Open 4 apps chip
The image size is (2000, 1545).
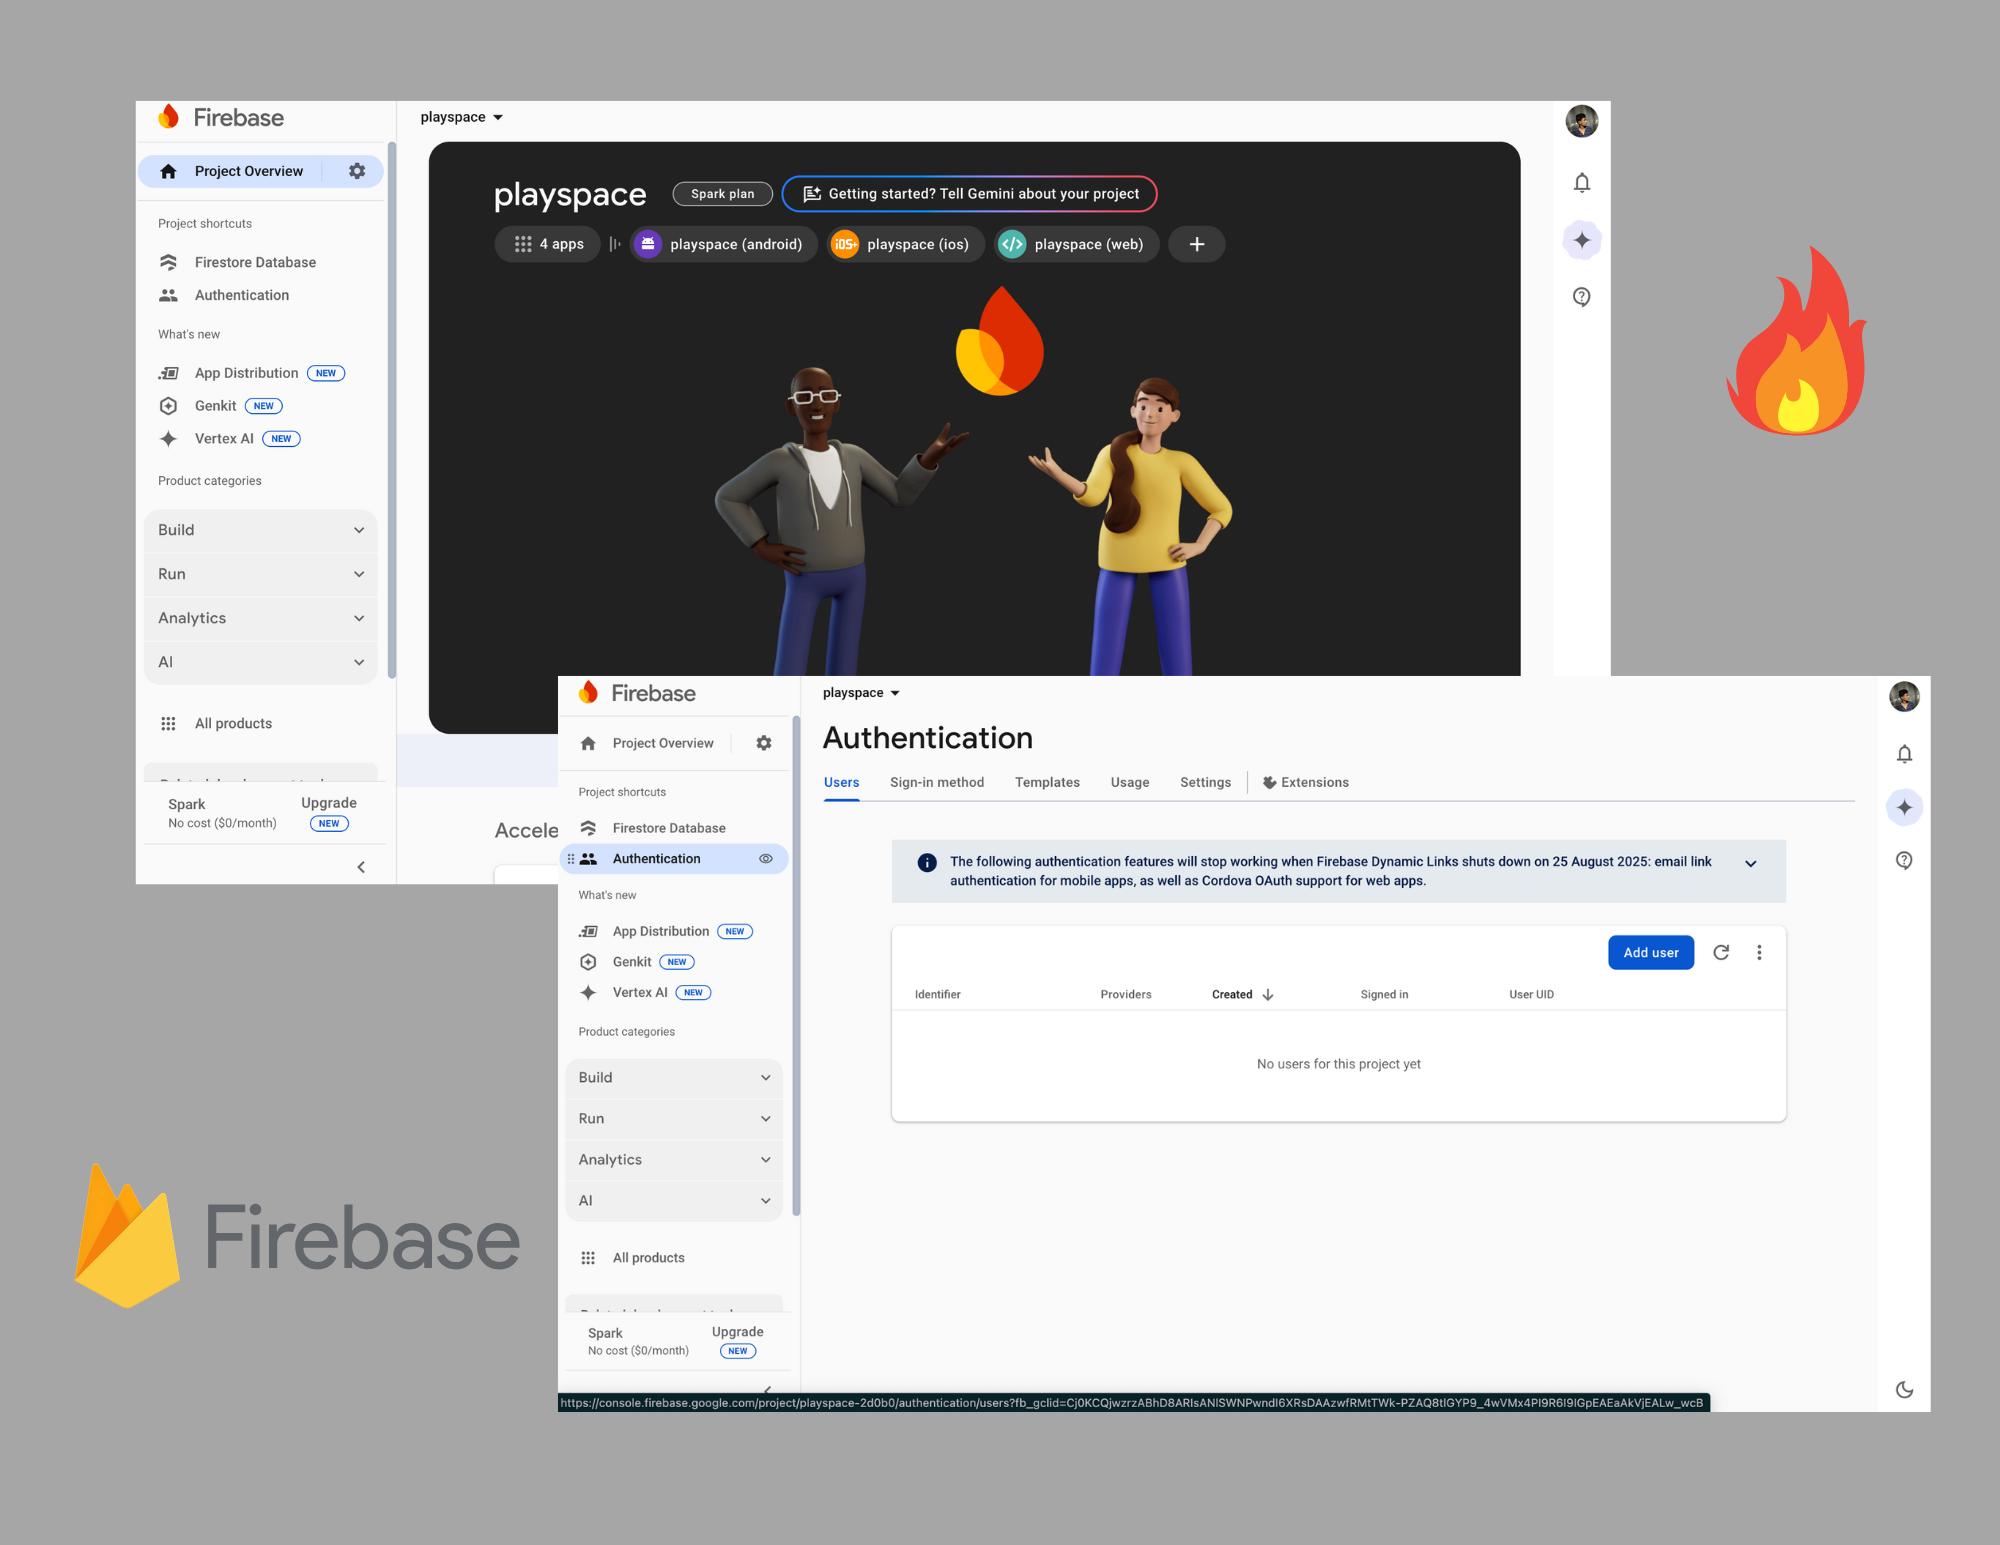(x=549, y=244)
